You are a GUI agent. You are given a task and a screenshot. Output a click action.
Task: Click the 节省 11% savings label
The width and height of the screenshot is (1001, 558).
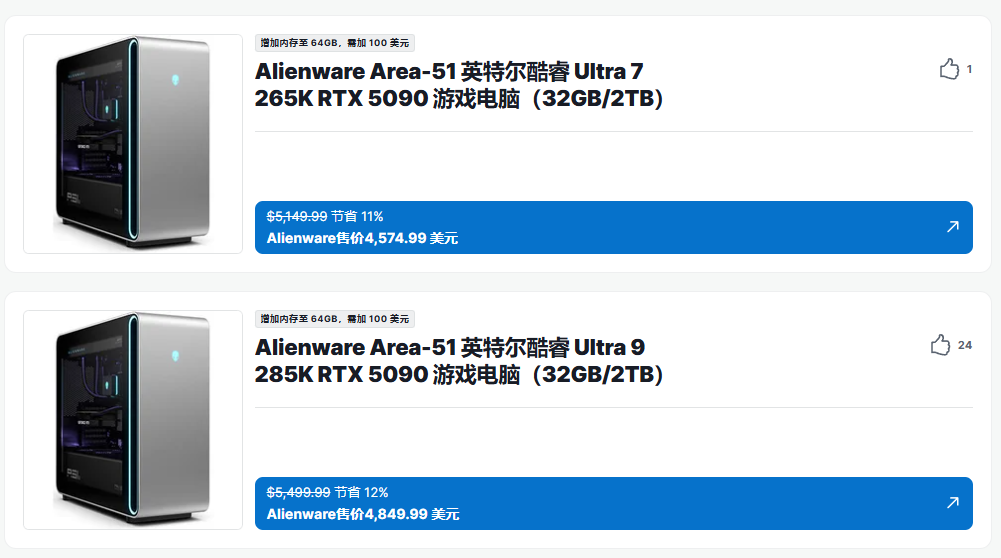click(357, 216)
